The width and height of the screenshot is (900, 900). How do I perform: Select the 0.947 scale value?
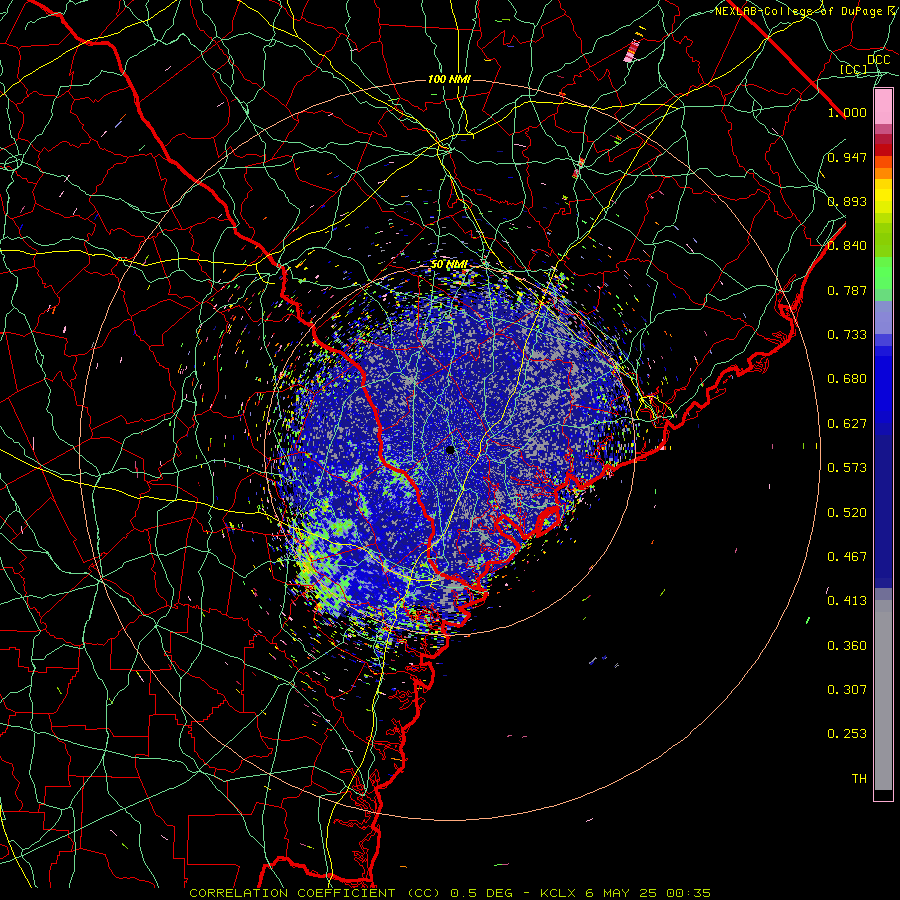pyautogui.click(x=847, y=157)
